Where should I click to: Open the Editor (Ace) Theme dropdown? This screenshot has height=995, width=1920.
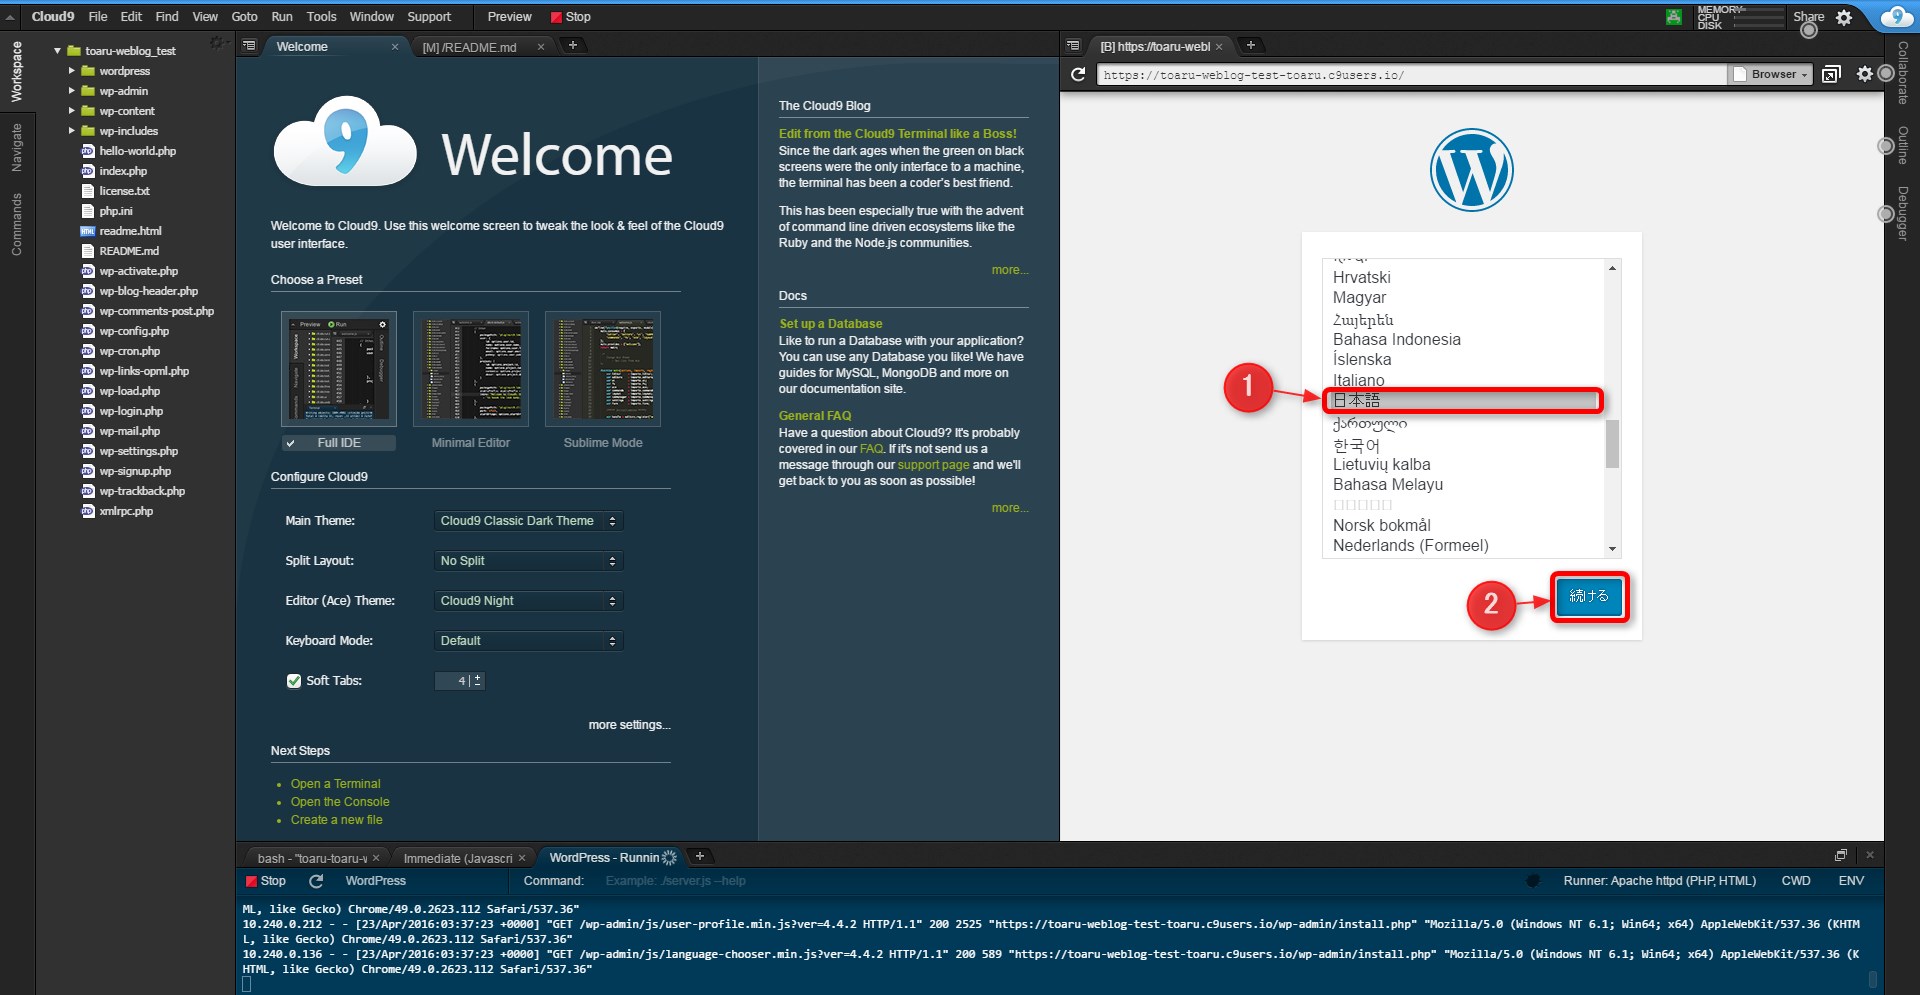(x=528, y=601)
